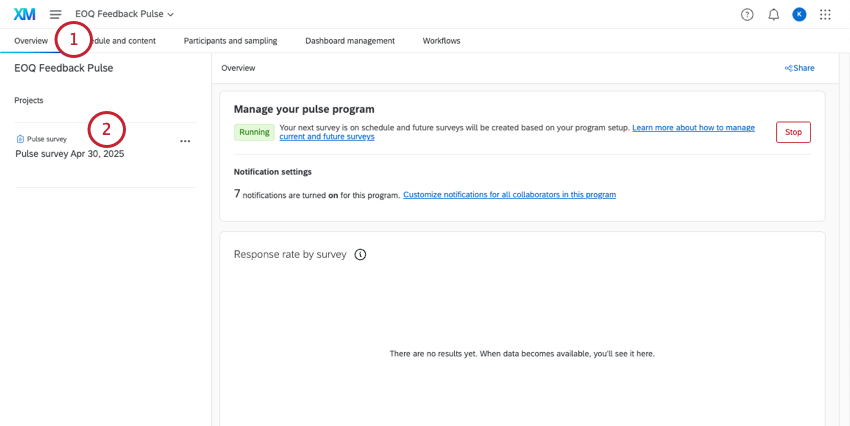Select Pulse survey Apr 30, 2025 project
Viewport: 850px width, 426px height.
pos(70,154)
